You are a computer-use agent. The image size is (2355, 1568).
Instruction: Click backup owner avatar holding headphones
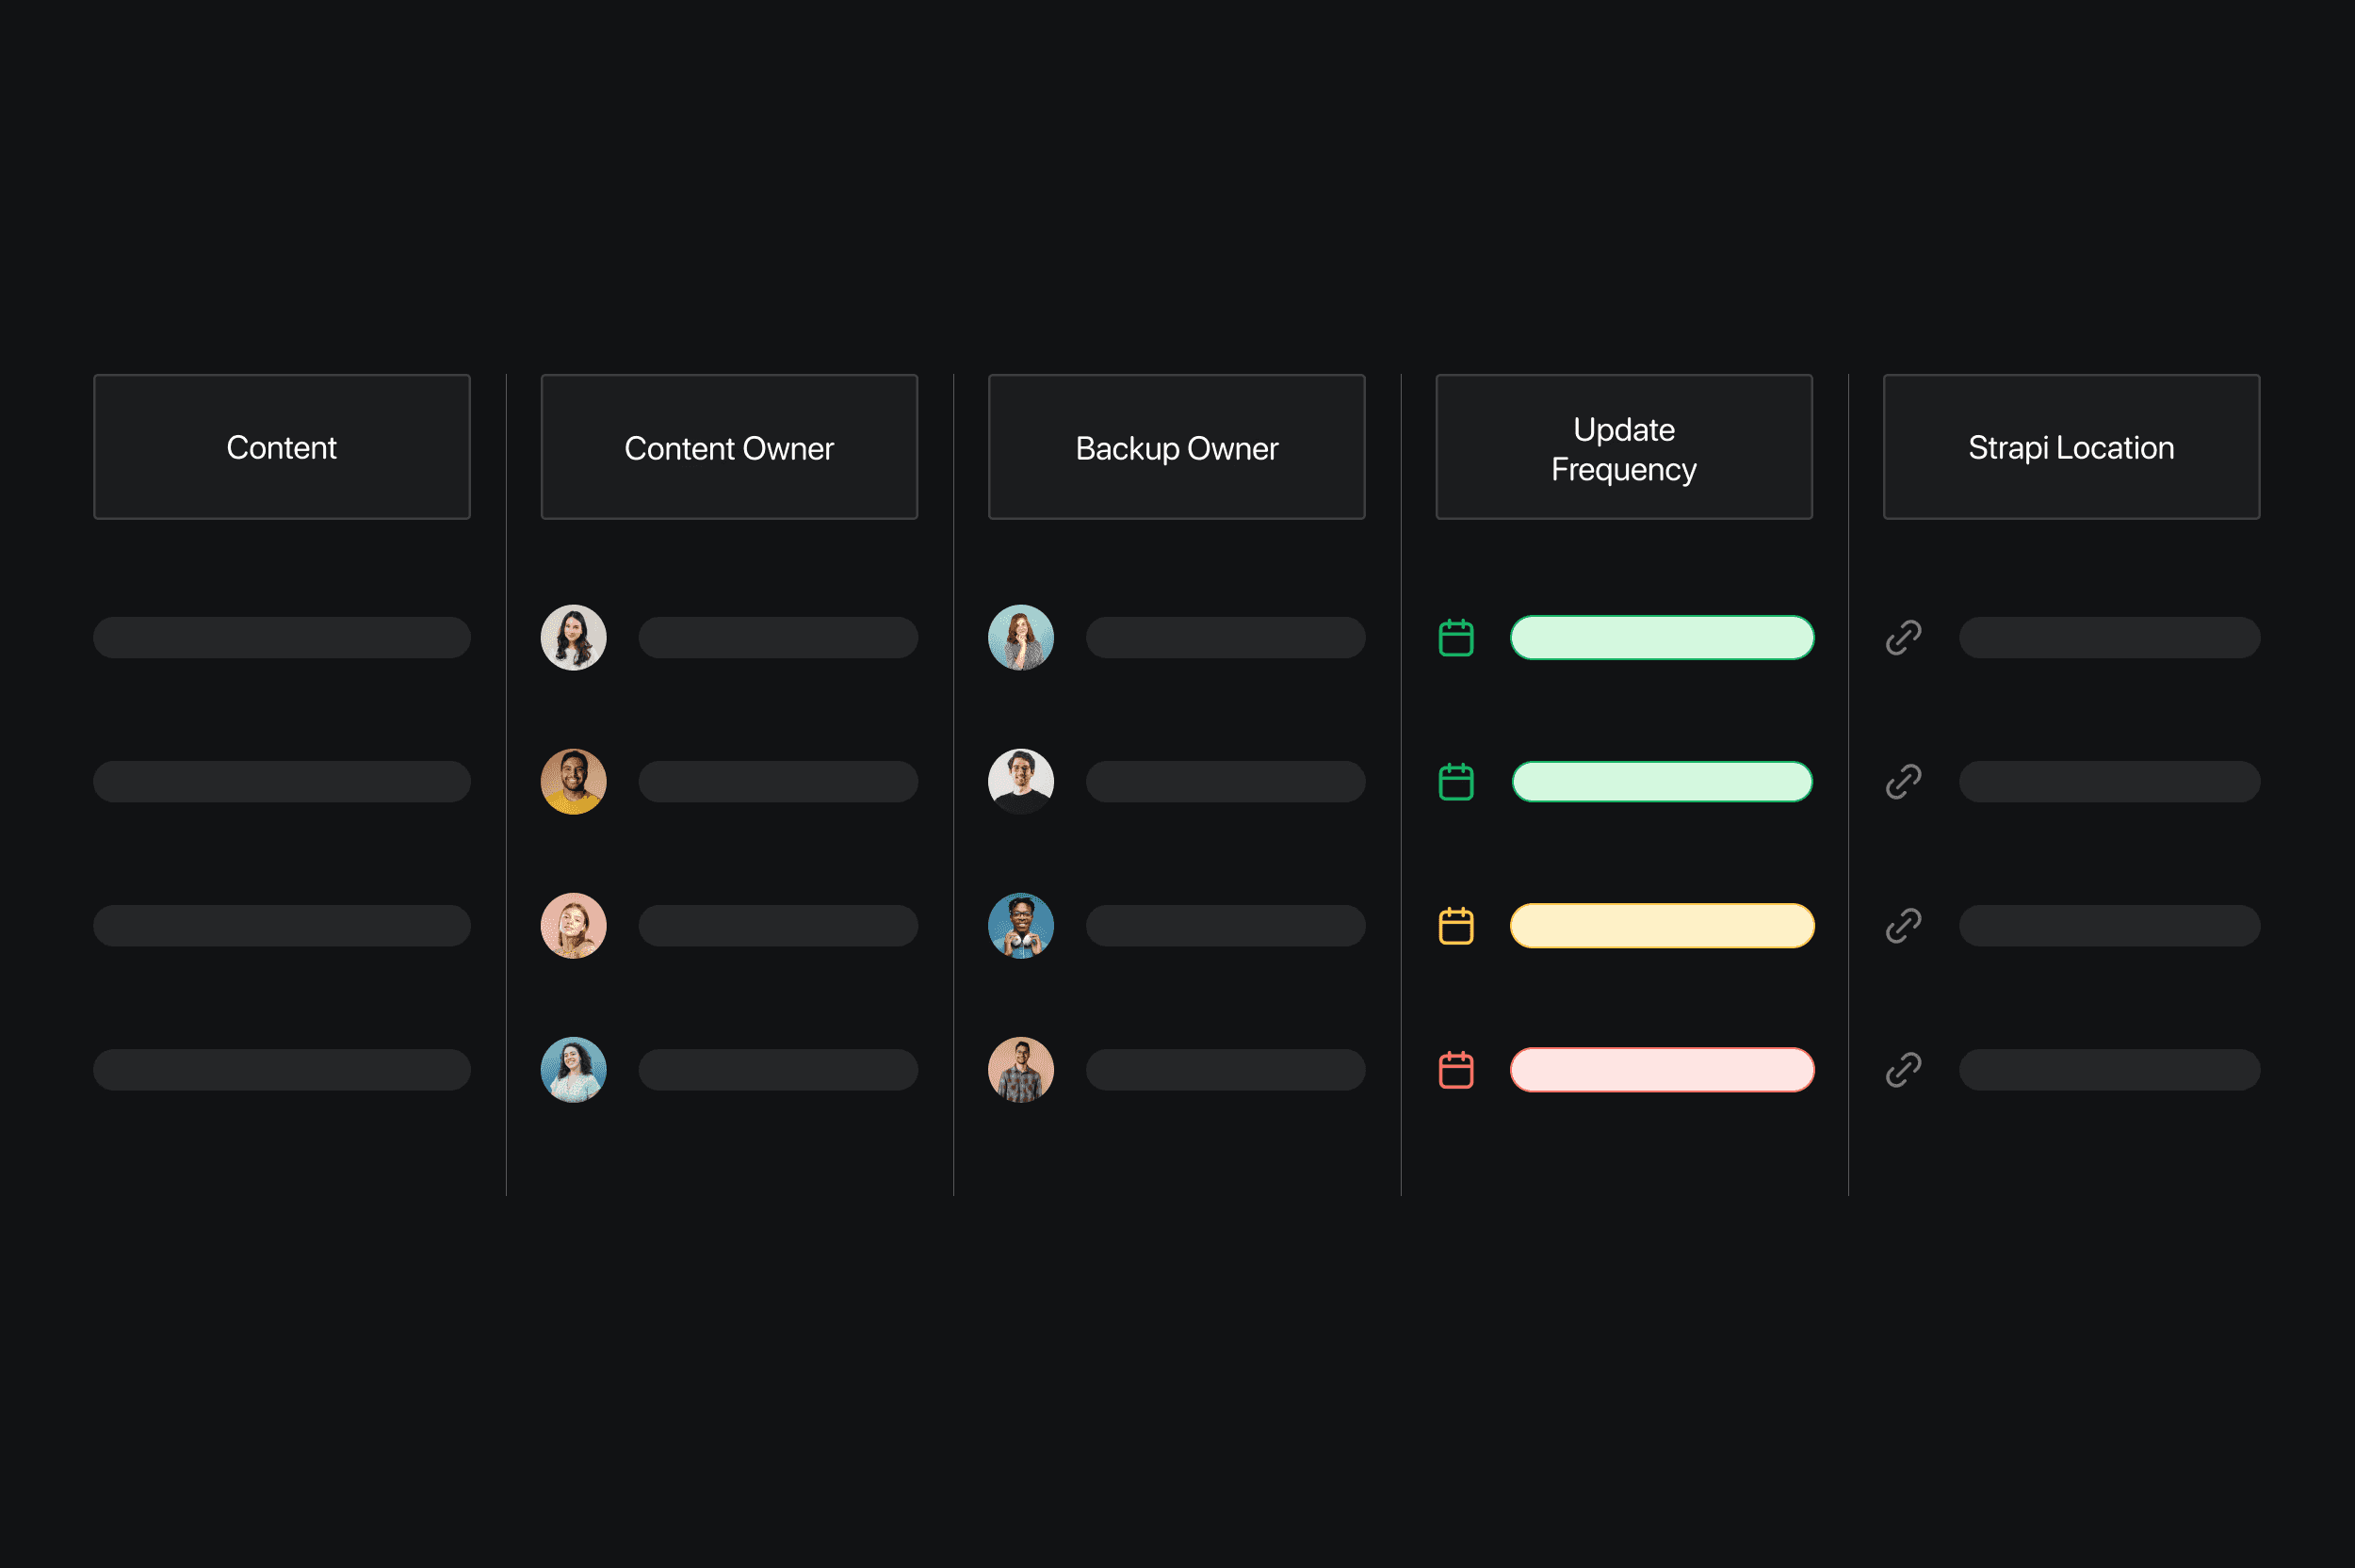click(x=1021, y=926)
